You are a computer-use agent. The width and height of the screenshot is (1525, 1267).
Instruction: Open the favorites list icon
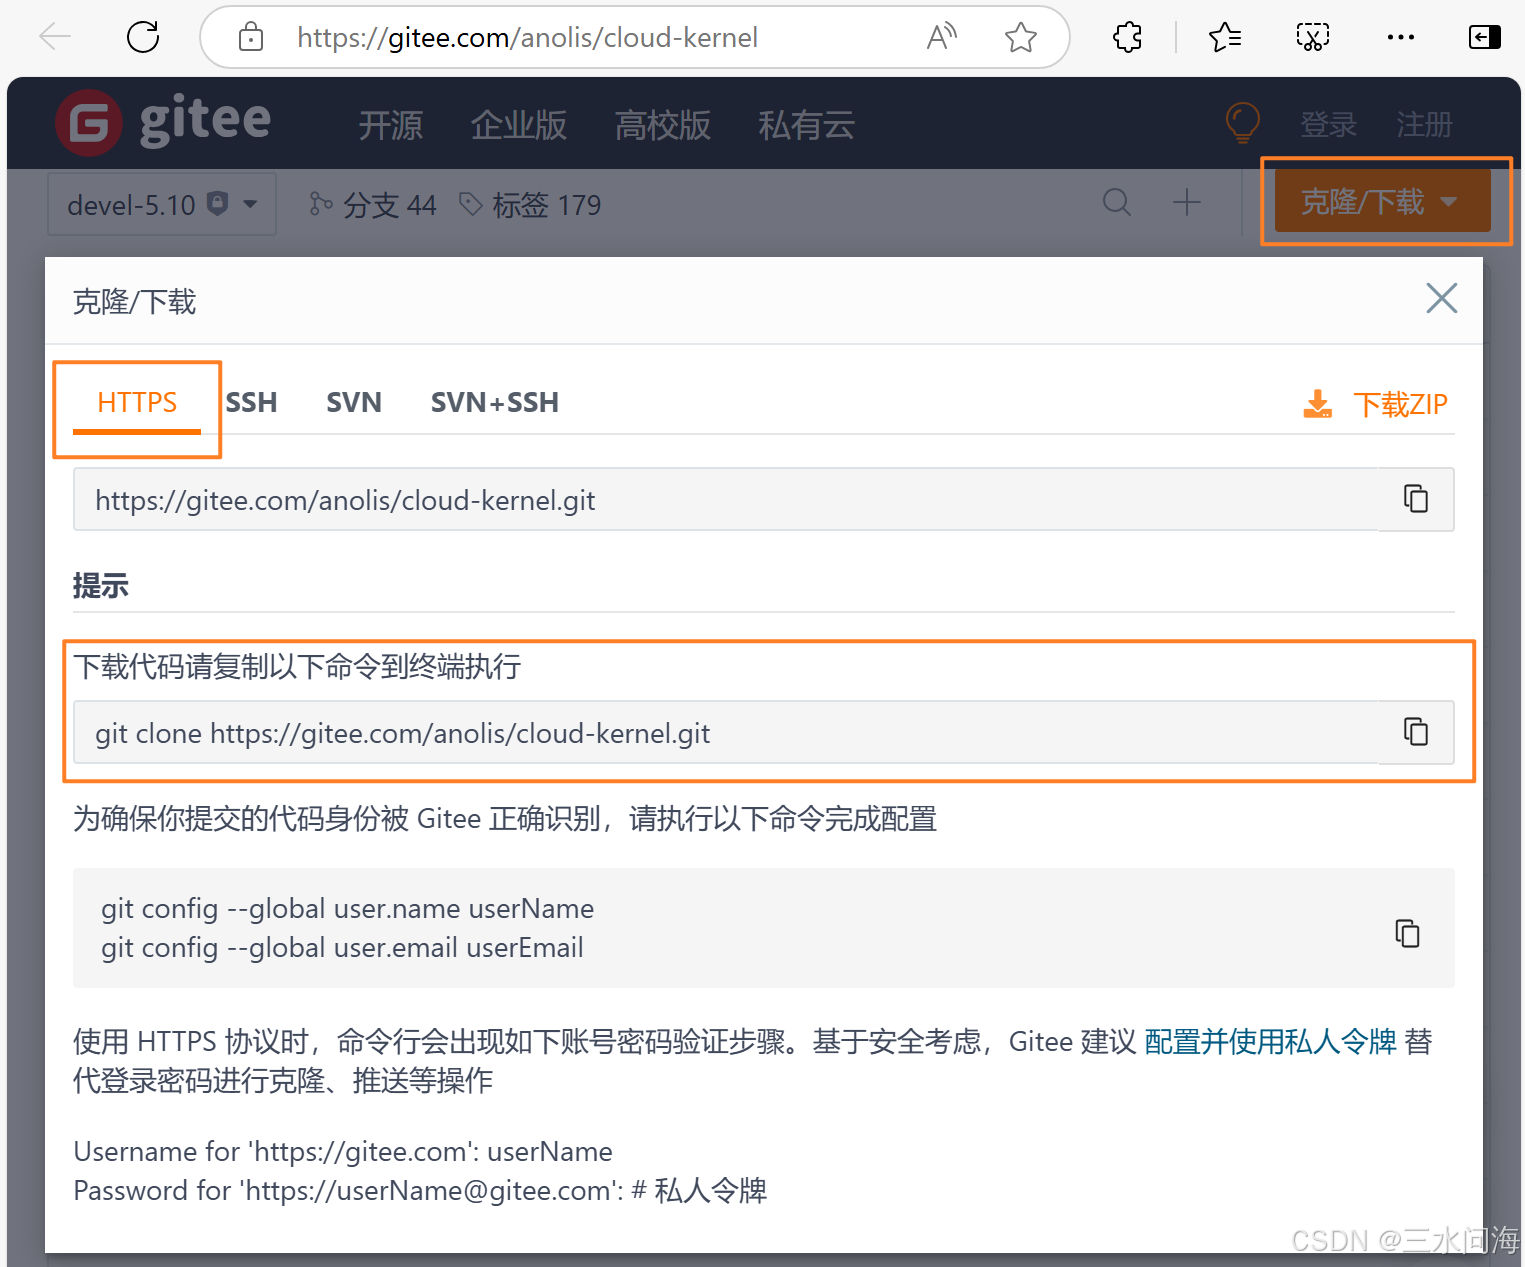tap(1224, 37)
